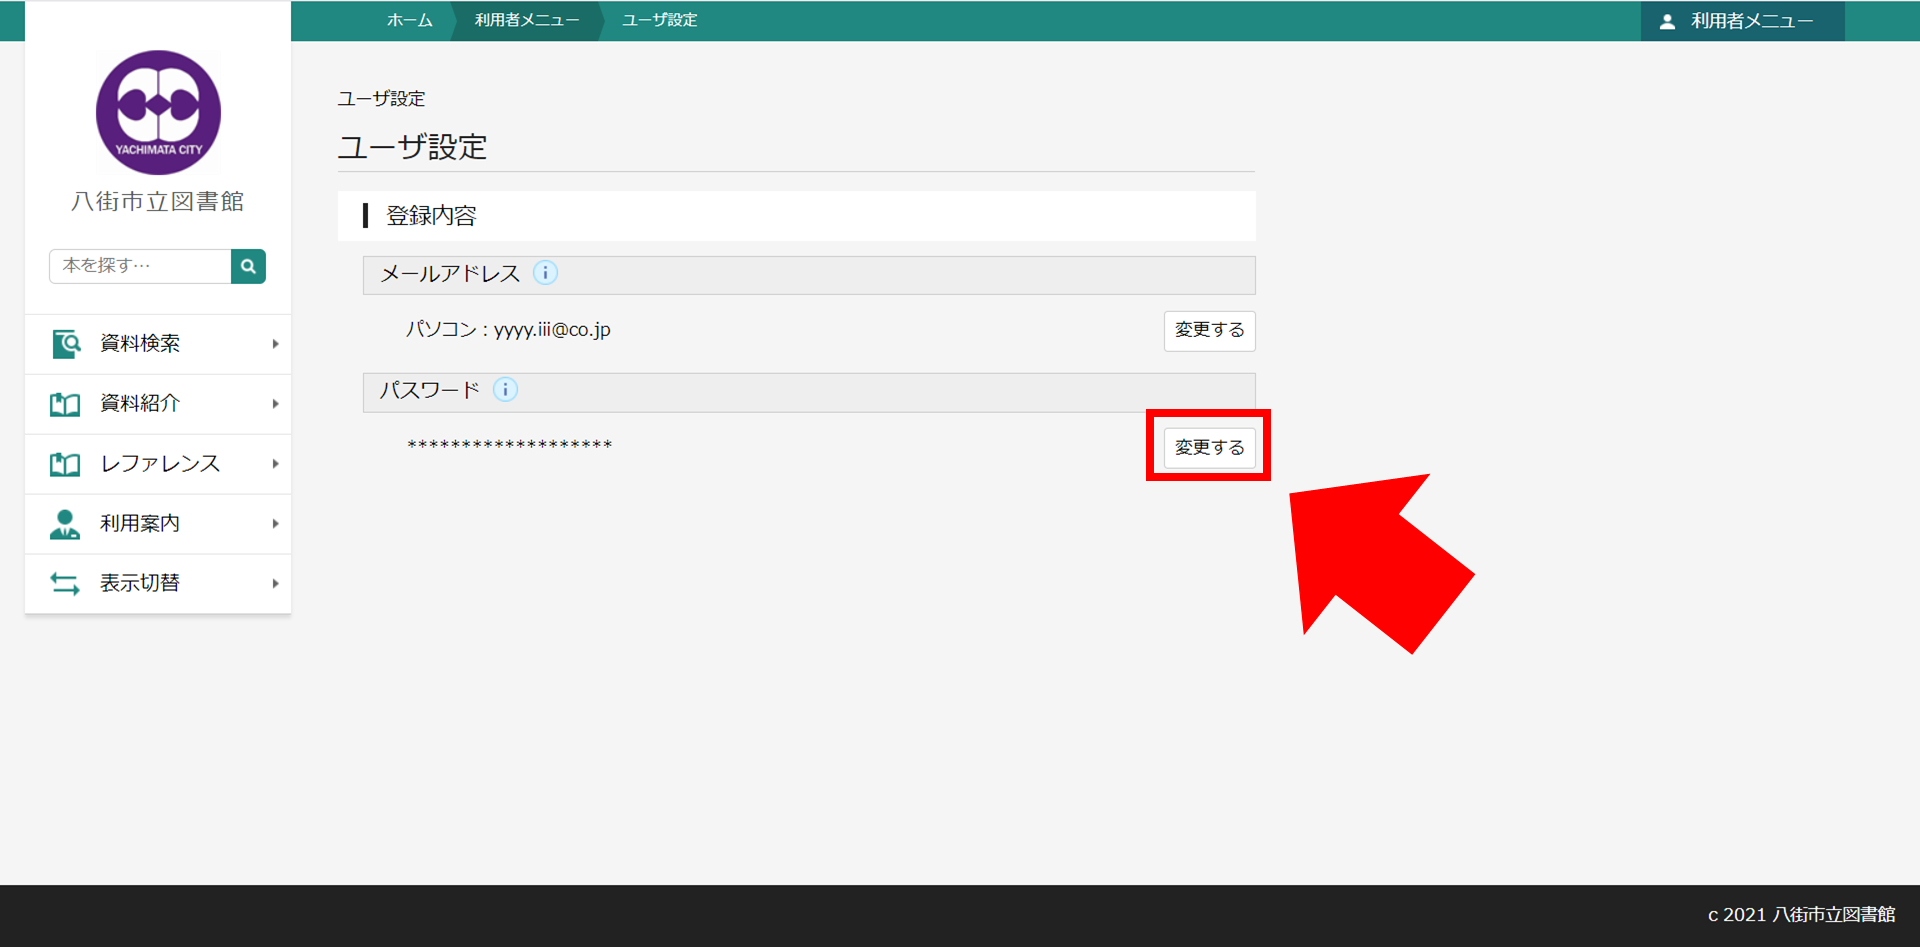Click 八街市立図書館 library name link
Screen dimensions: 1920x947
click(x=158, y=201)
